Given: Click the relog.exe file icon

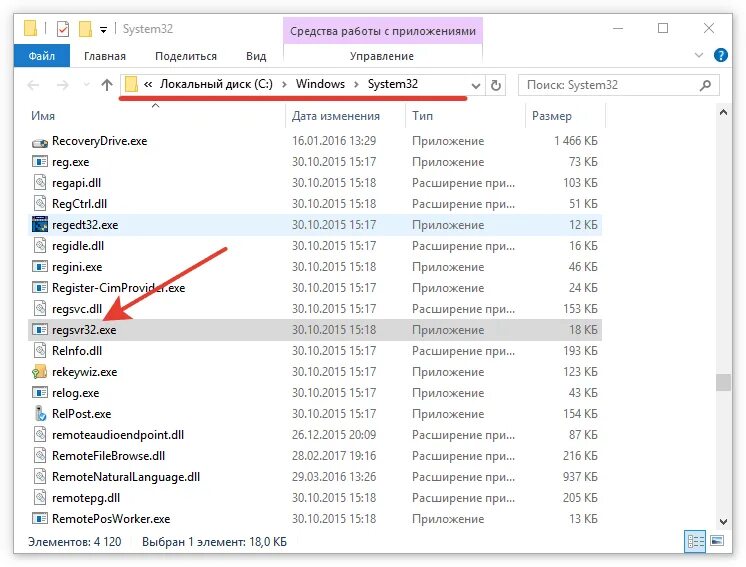Looking at the screenshot, I should (x=40, y=392).
